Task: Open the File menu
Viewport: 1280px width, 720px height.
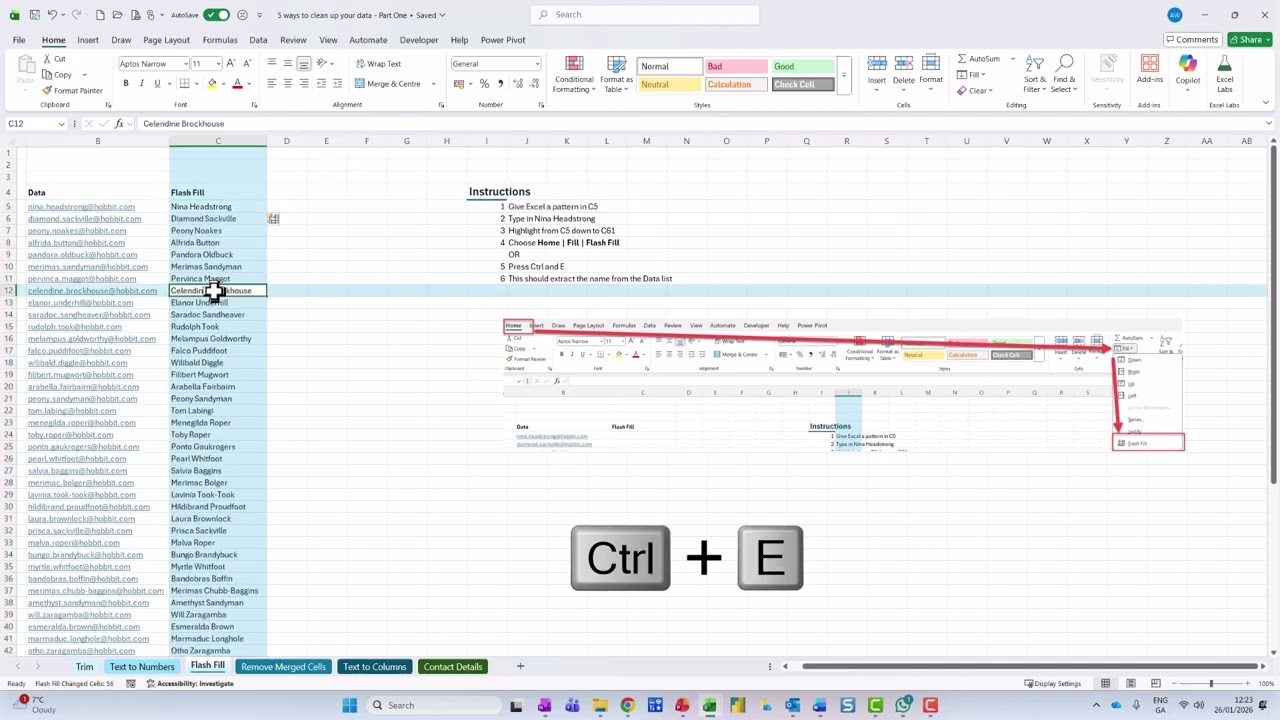Action: [x=19, y=40]
